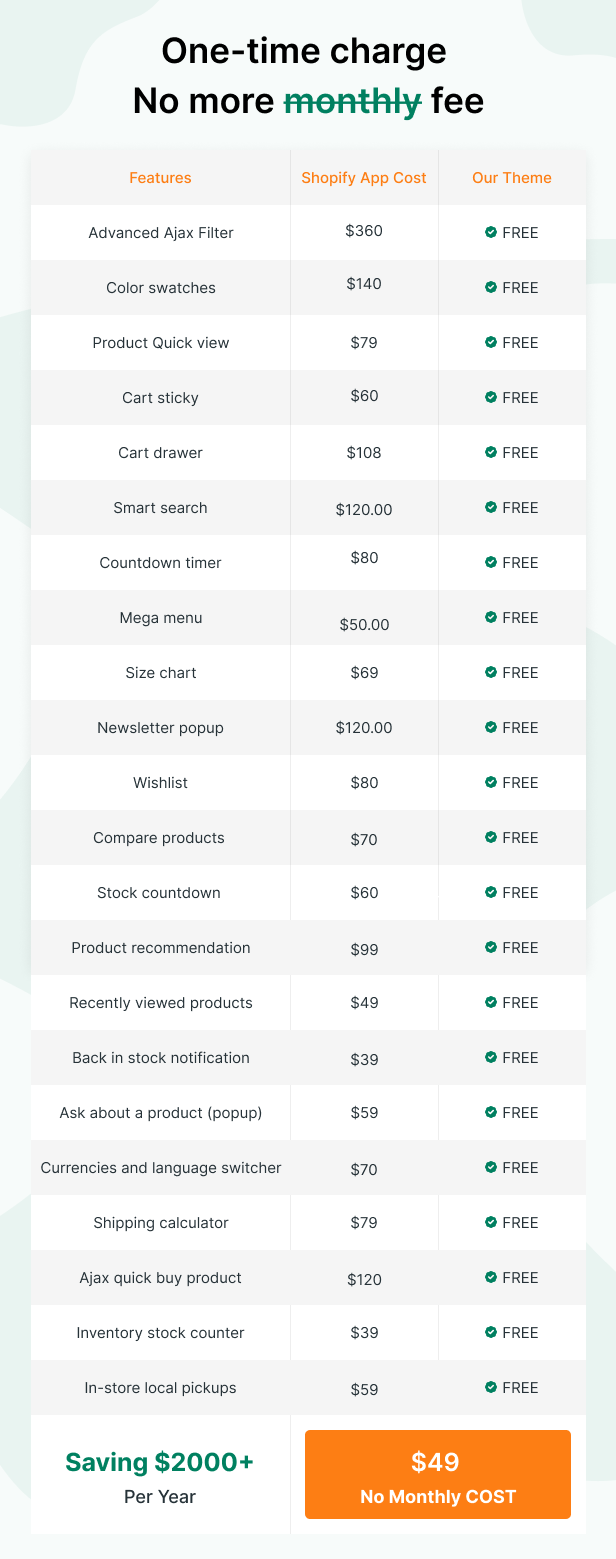
Task: Click the checkmark icon in the Shipping calculator row
Action: [491, 1222]
